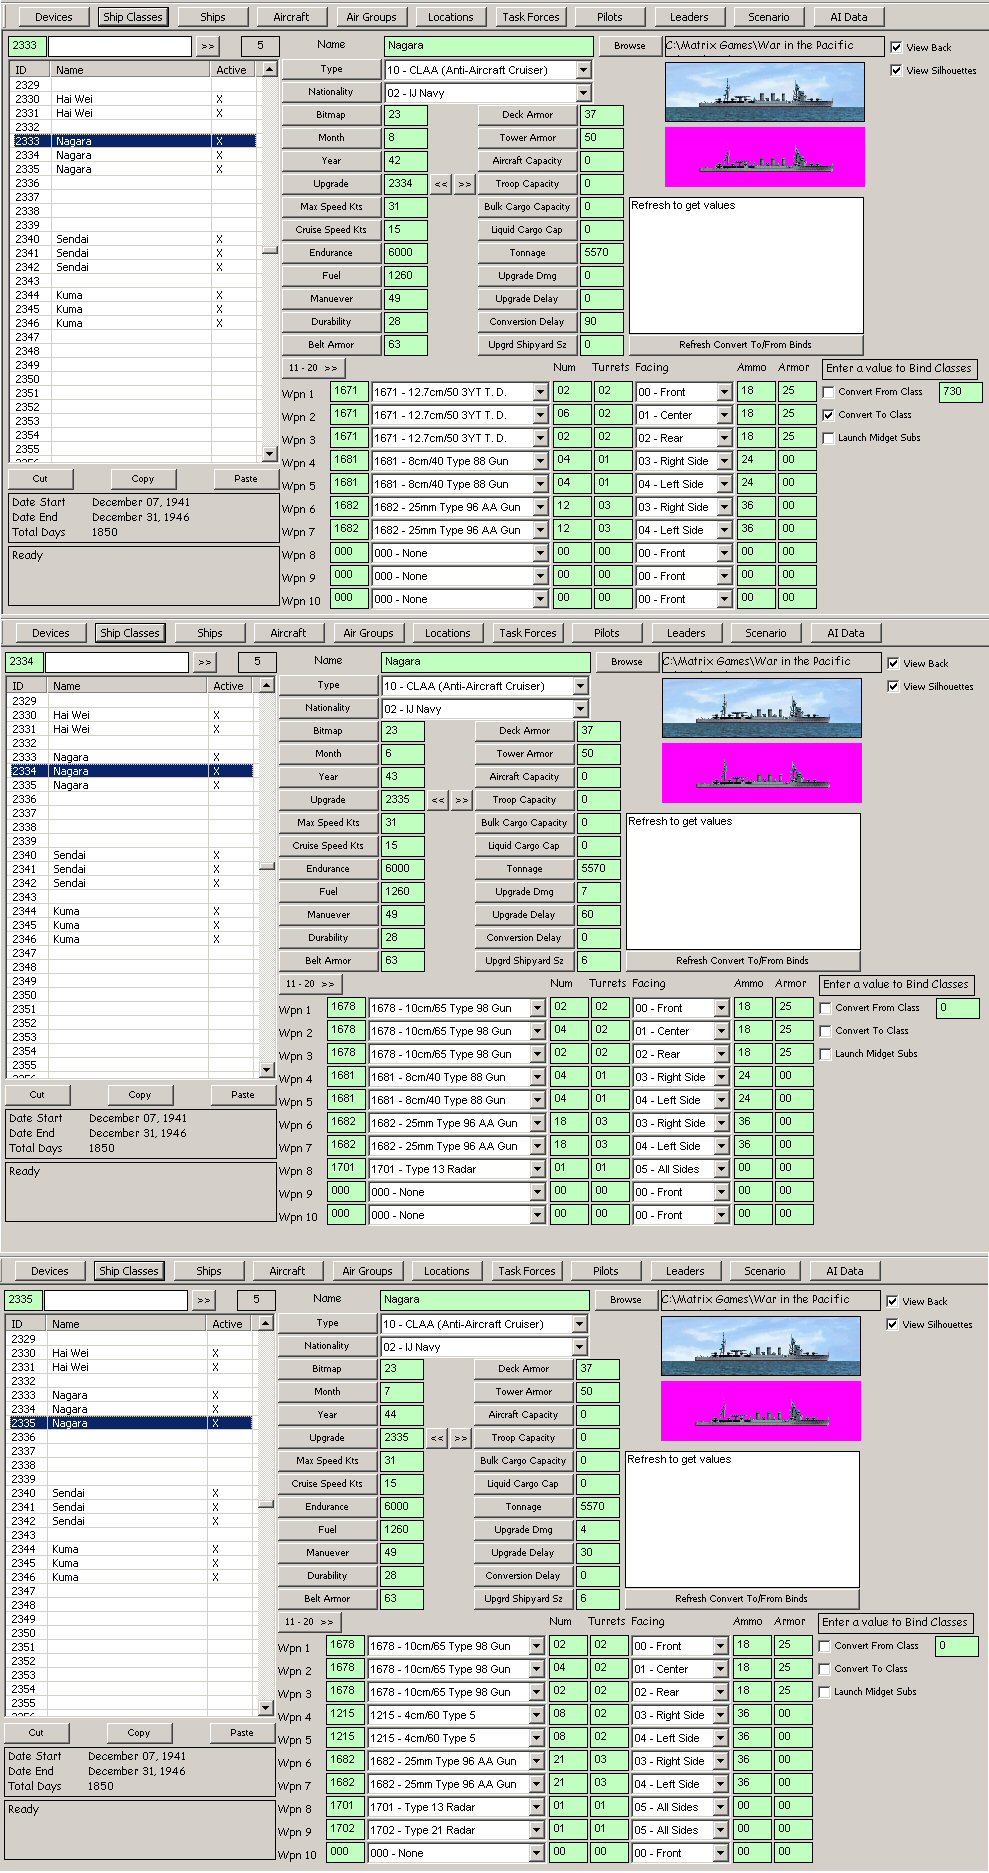
Task: Toggle View Silhouettes checkbox in panel 2333
Action: tap(896, 70)
